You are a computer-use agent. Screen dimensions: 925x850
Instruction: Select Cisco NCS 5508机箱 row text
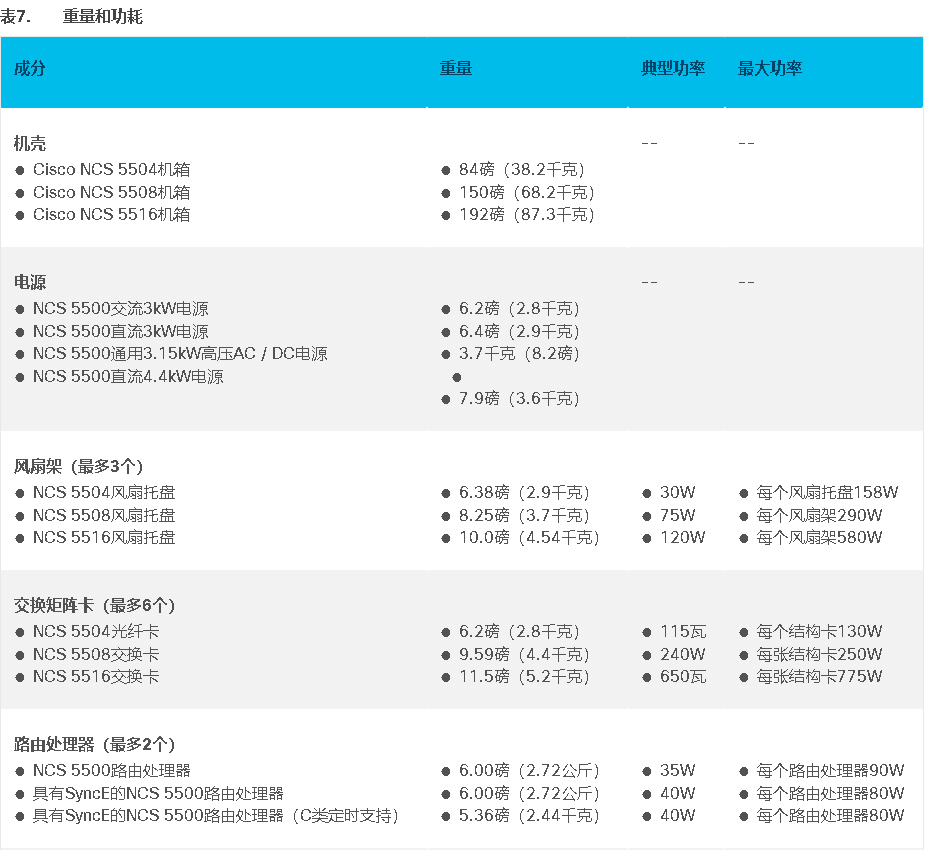pos(111,192)
